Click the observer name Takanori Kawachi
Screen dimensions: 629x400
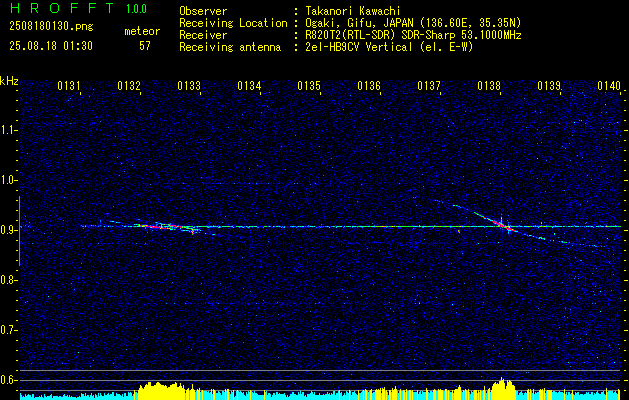pyautogui.click(x=353, y=11)
